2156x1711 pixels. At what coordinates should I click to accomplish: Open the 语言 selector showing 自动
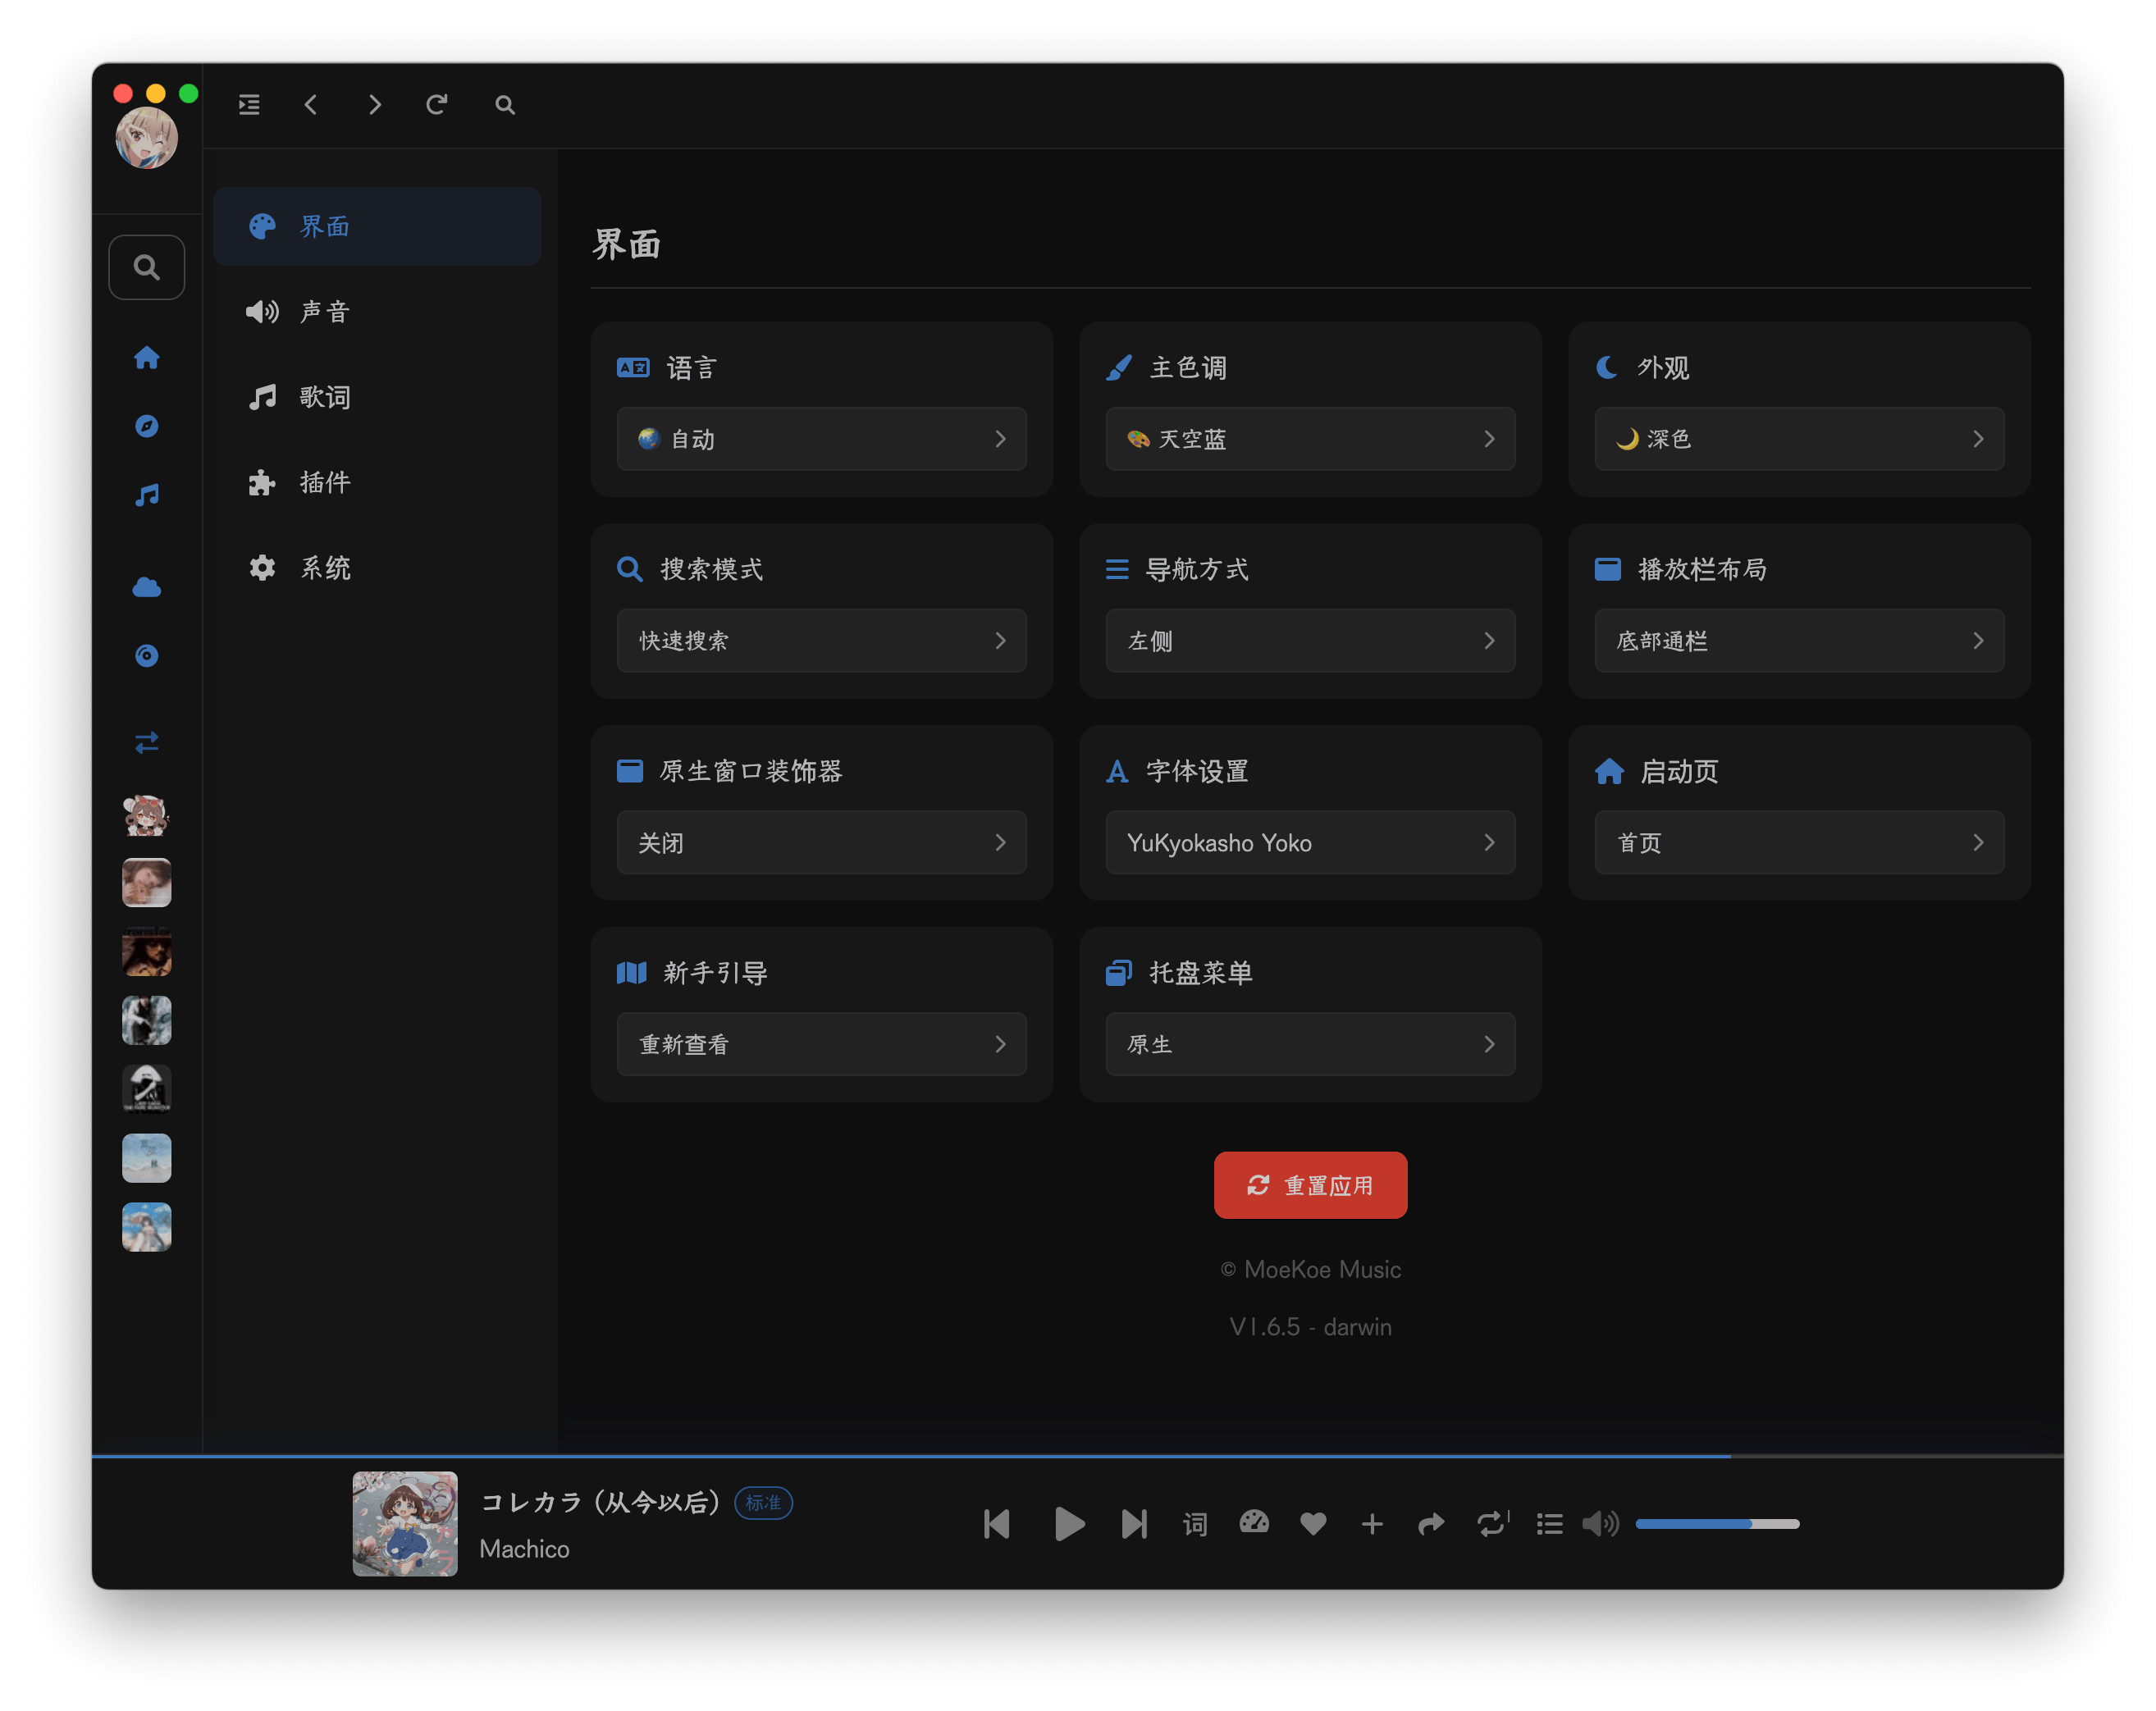coord(822,439)
